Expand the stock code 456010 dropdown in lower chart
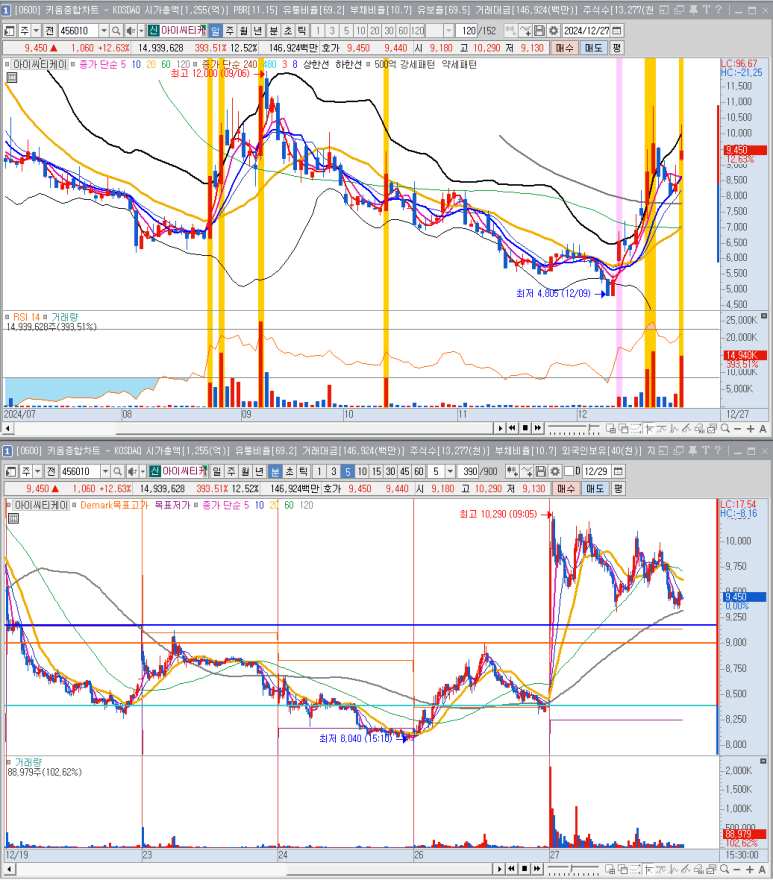The image size is (773, 880). (x=105, y=471)
